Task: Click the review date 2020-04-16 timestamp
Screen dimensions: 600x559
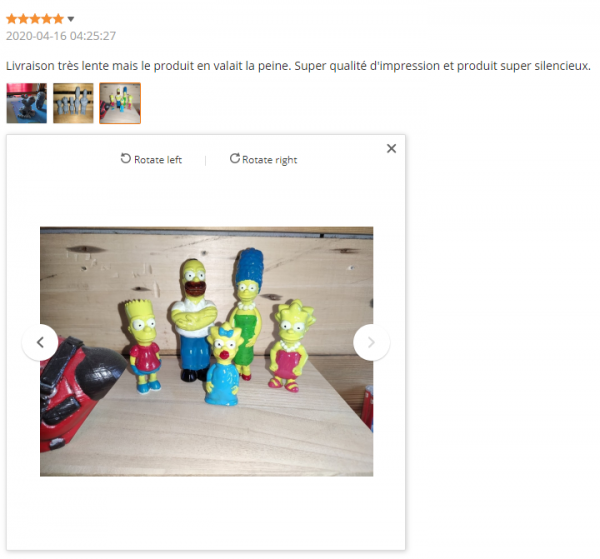Action: pyautogui.click(x=61, y=36)
